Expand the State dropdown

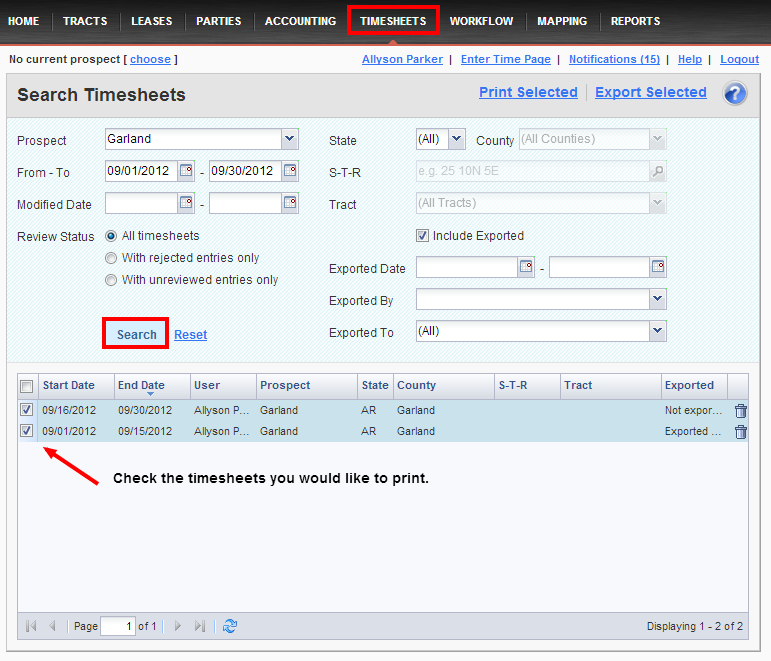tap(457, 139)
